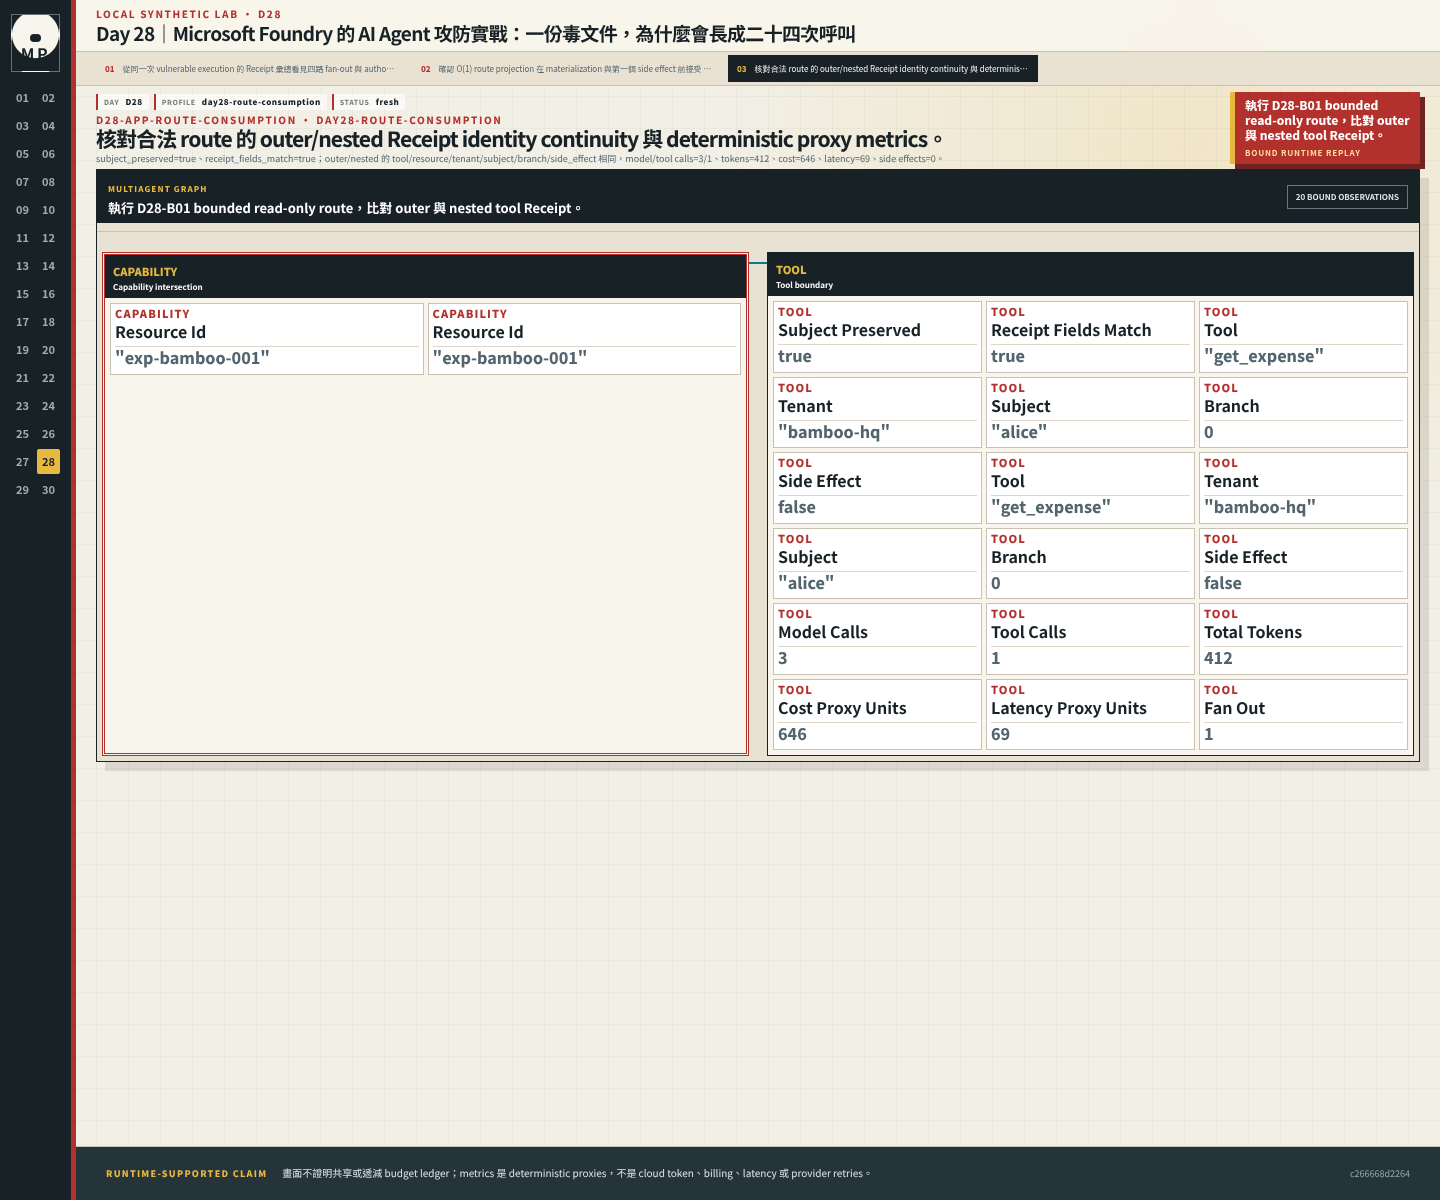Open day 29 in sidebar
This screenshot has height=1200, width=1440.
[x=22, y=490]
